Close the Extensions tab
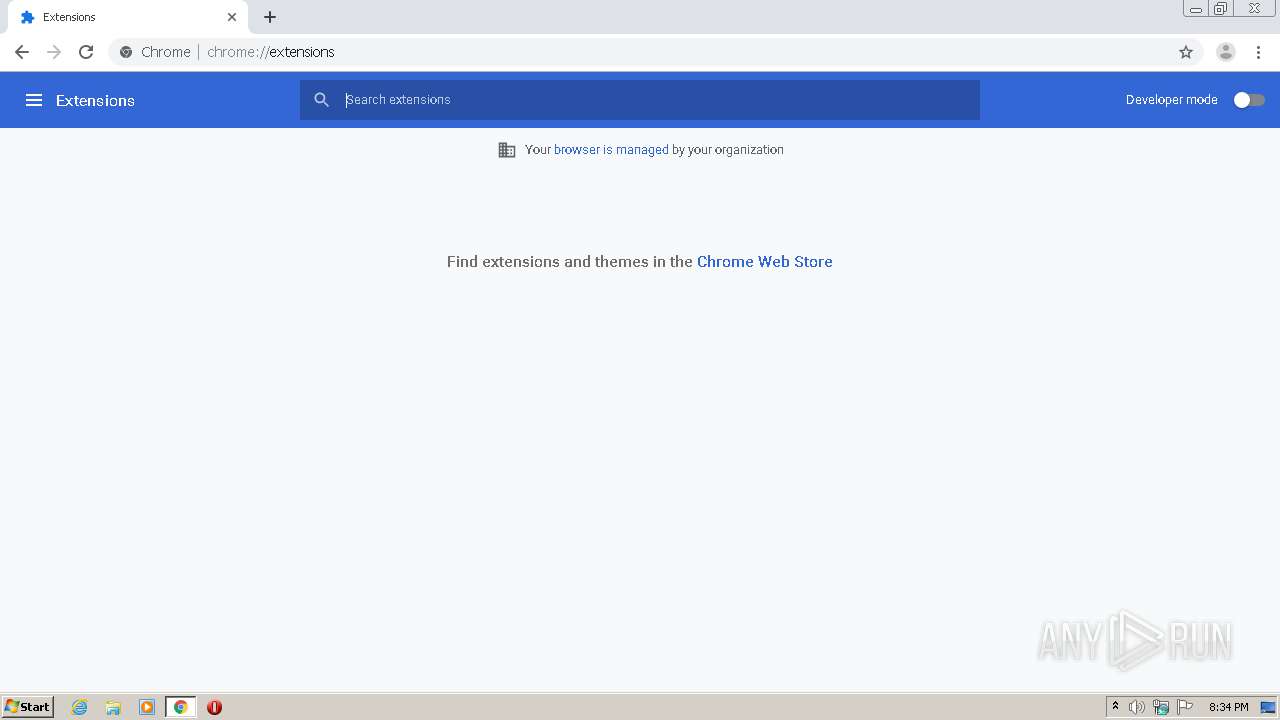Screen dimensions: 1280x720 (232, 17)
